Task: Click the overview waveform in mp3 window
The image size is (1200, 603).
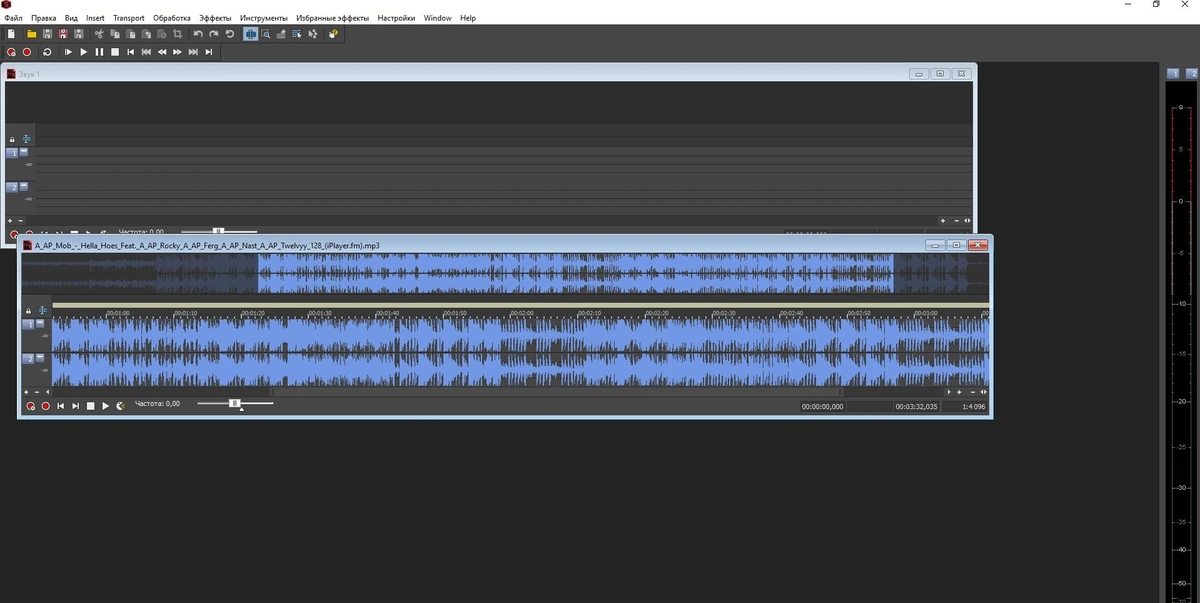Action: pos(505,273)
